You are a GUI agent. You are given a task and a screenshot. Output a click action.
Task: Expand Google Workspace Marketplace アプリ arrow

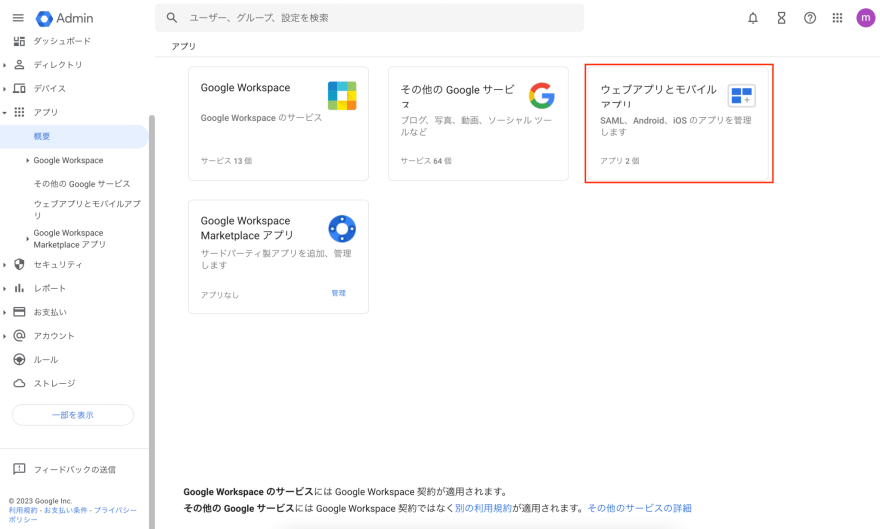point(28,239)
